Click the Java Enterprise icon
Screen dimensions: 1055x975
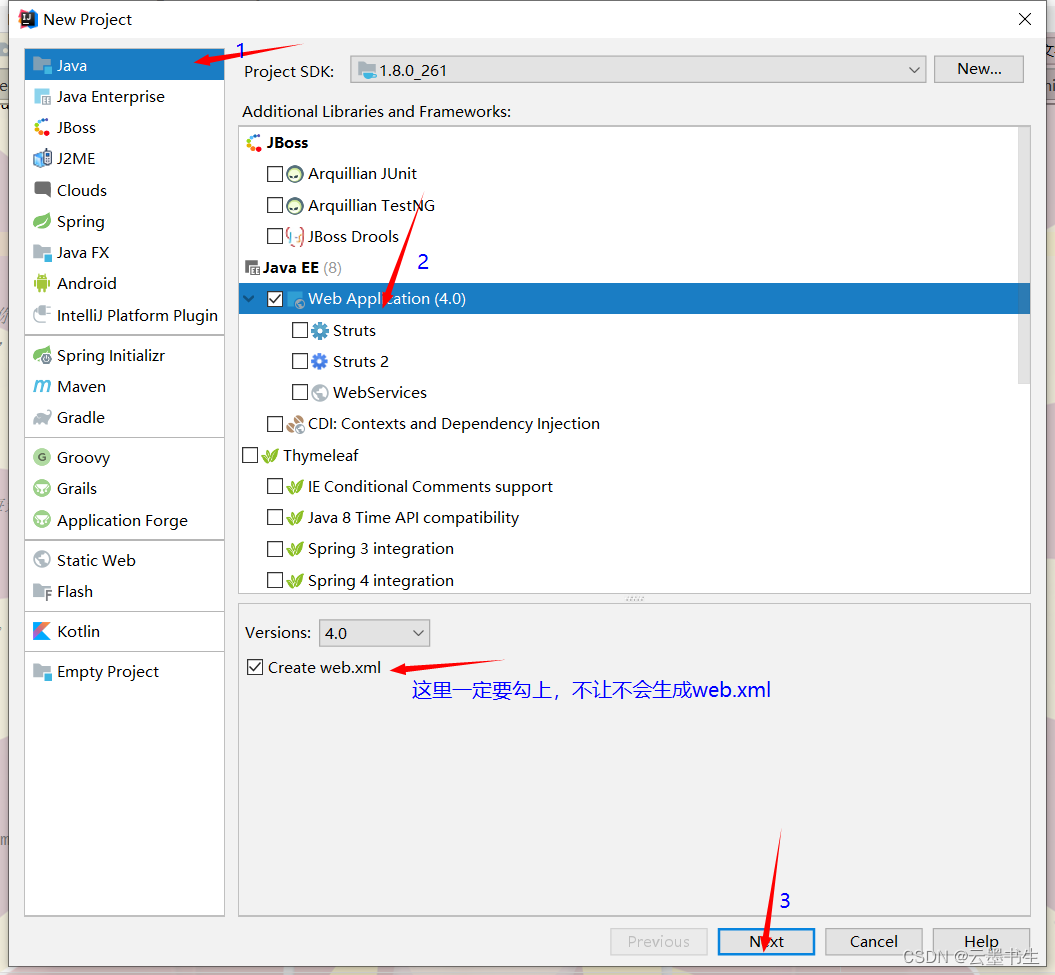tap(42, 97)
